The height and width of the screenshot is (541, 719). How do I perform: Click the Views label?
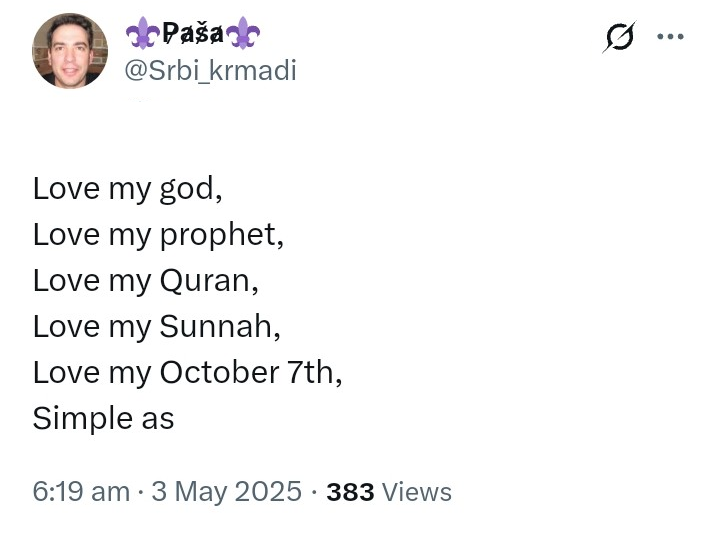[x=417, y=492]
